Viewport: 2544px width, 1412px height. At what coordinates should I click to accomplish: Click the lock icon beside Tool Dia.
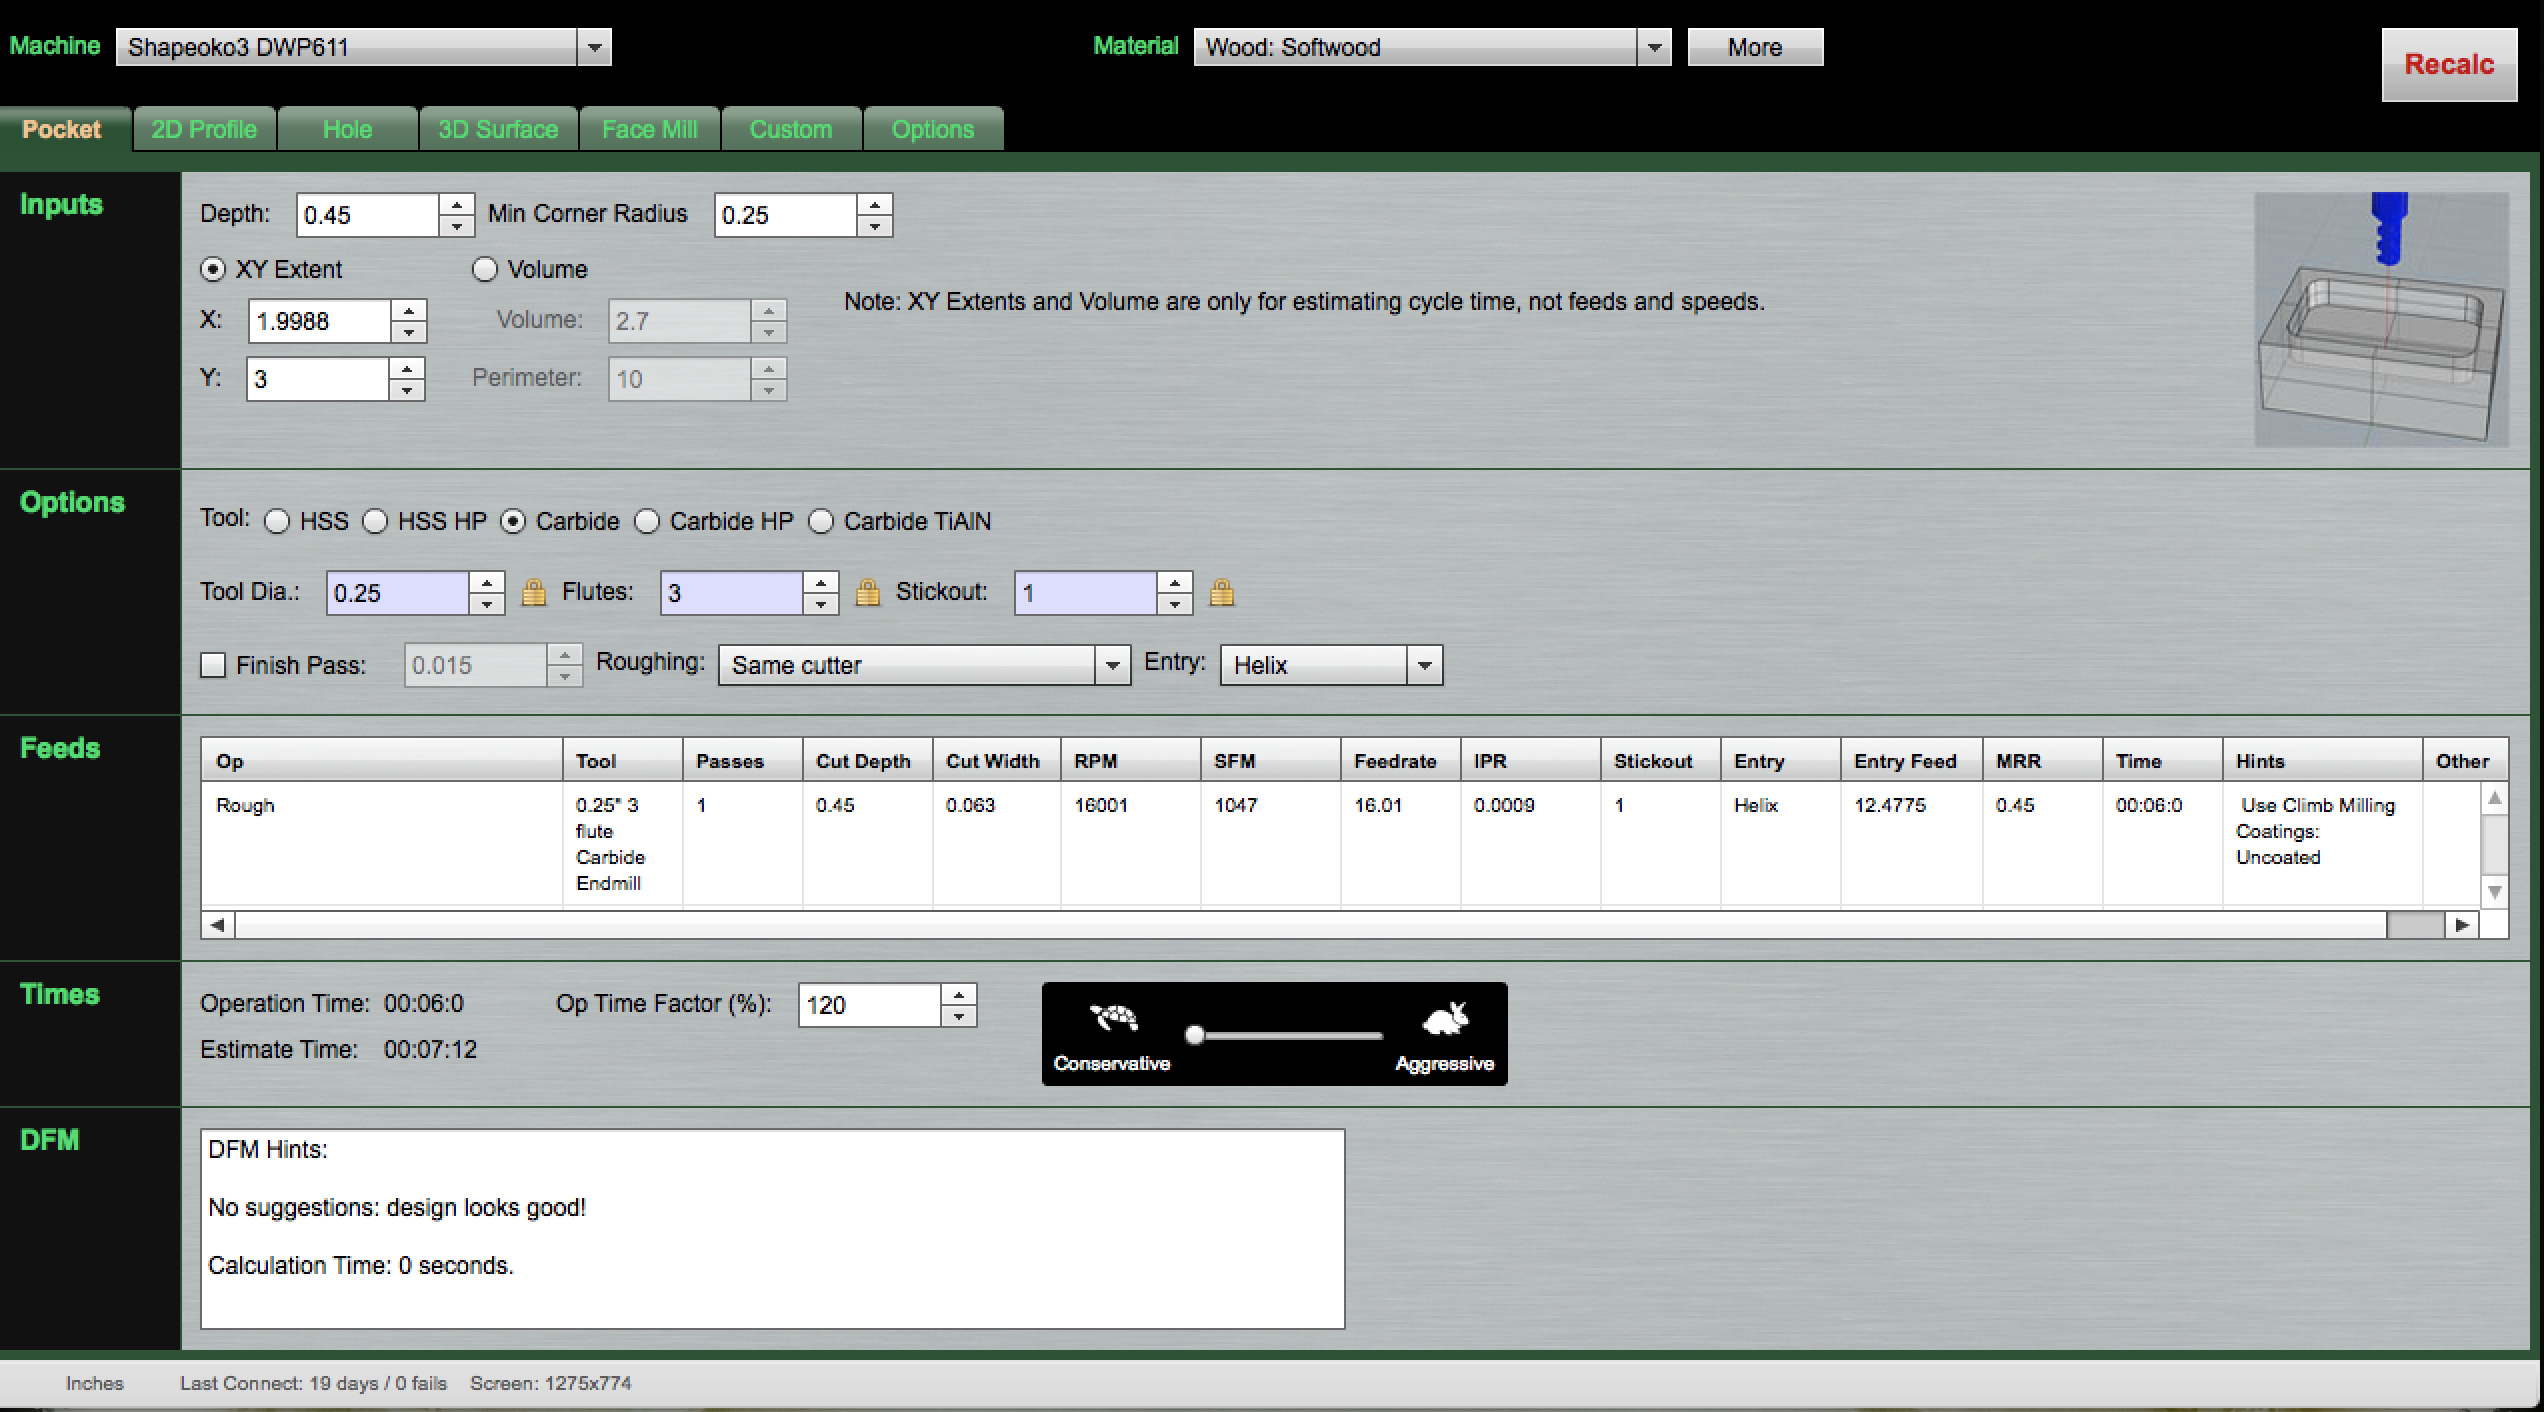tap(534, 593)
